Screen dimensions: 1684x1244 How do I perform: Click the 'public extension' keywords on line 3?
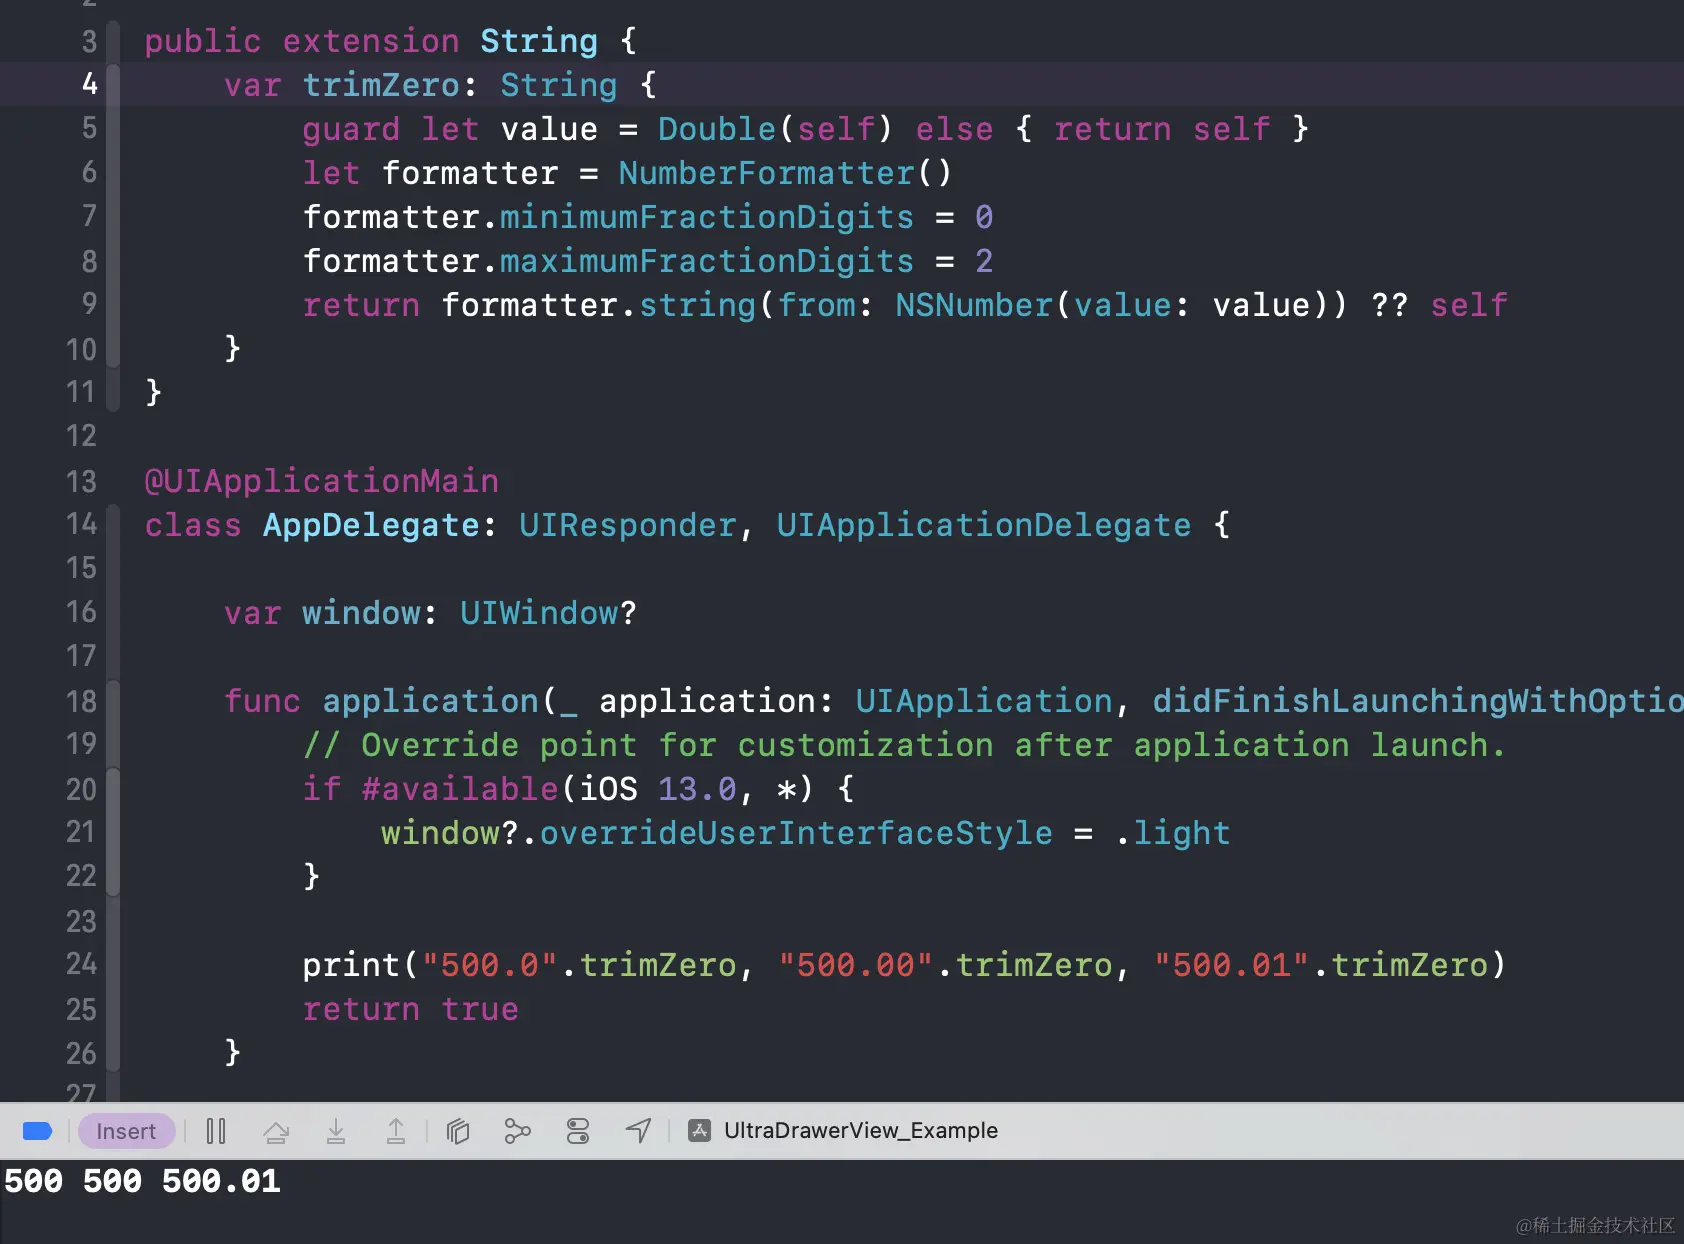302,41
